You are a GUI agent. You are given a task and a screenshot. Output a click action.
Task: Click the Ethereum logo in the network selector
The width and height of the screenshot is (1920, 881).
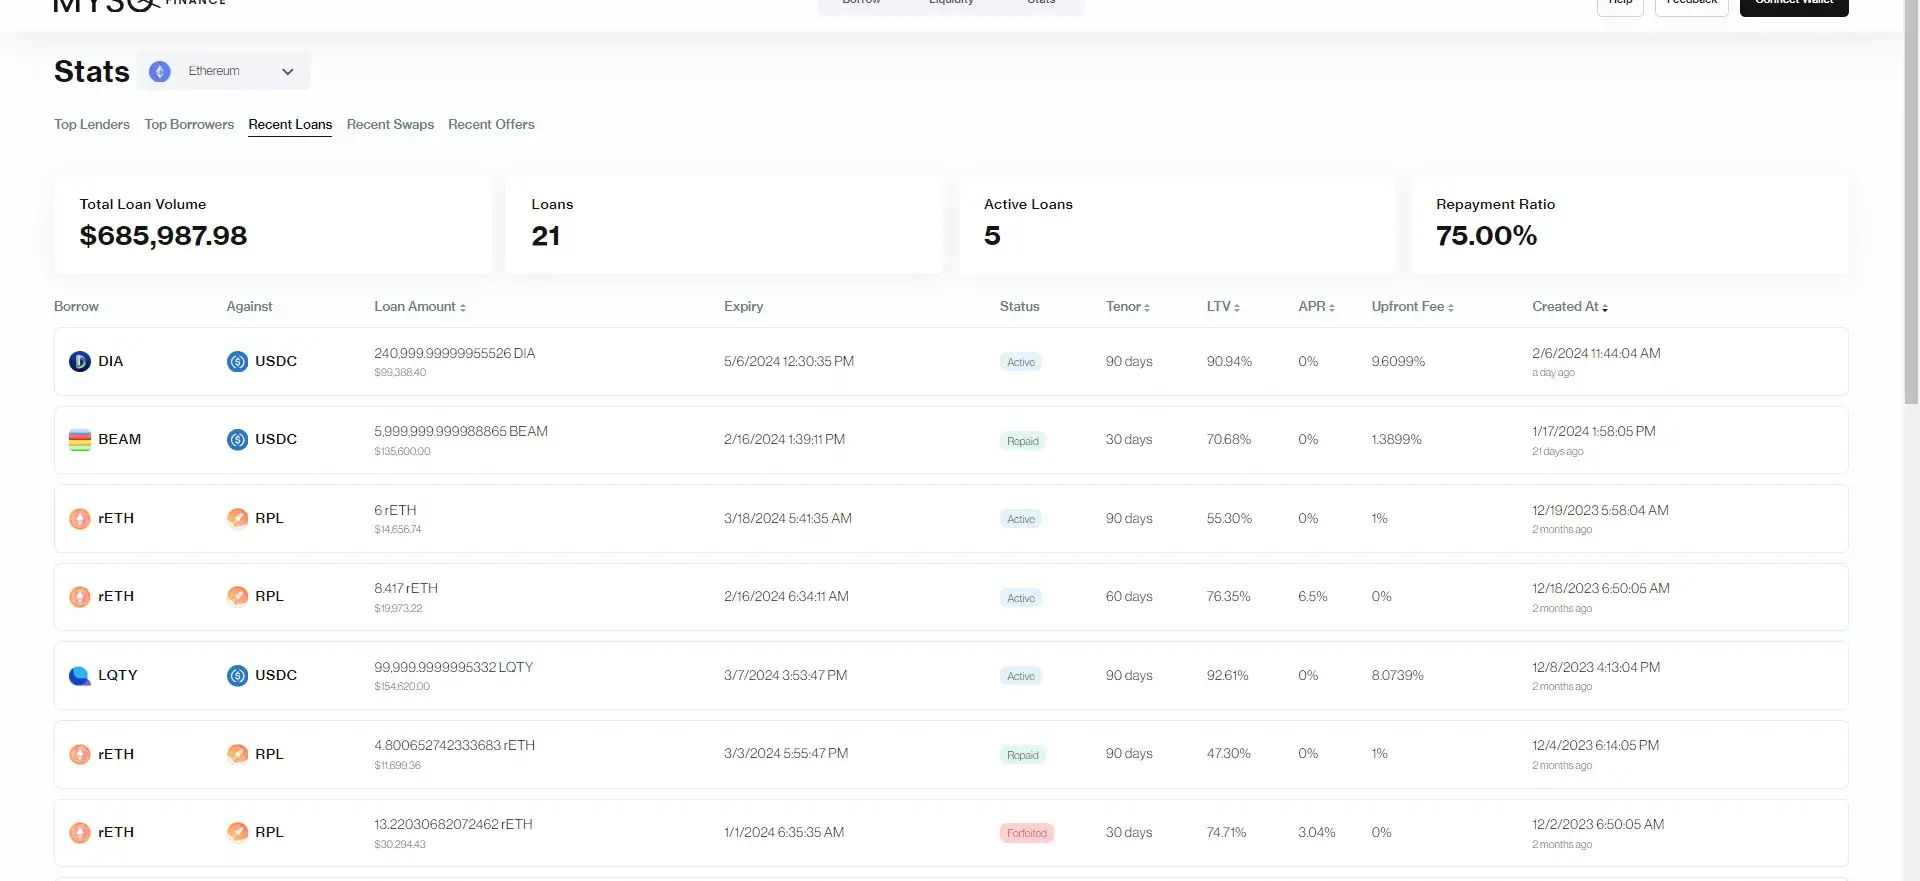pos(160,72)
